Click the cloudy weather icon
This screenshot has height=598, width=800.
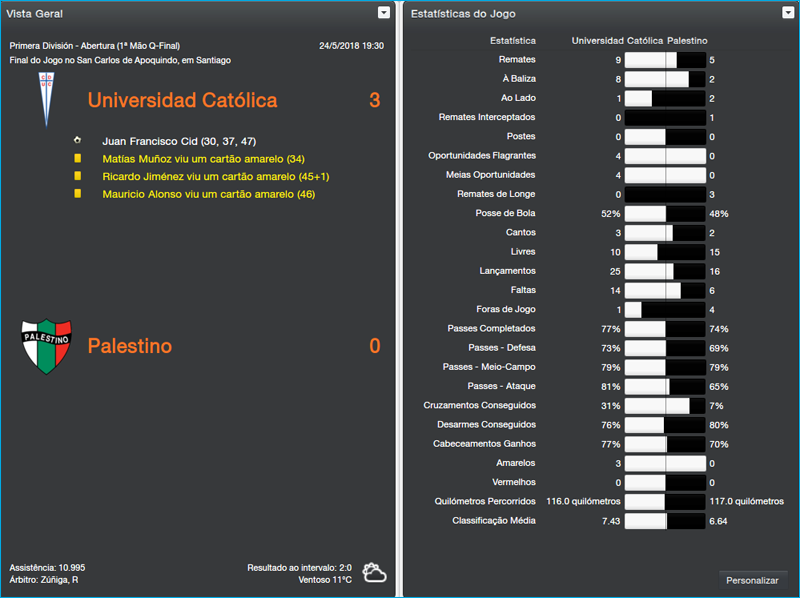coord(375,572)
